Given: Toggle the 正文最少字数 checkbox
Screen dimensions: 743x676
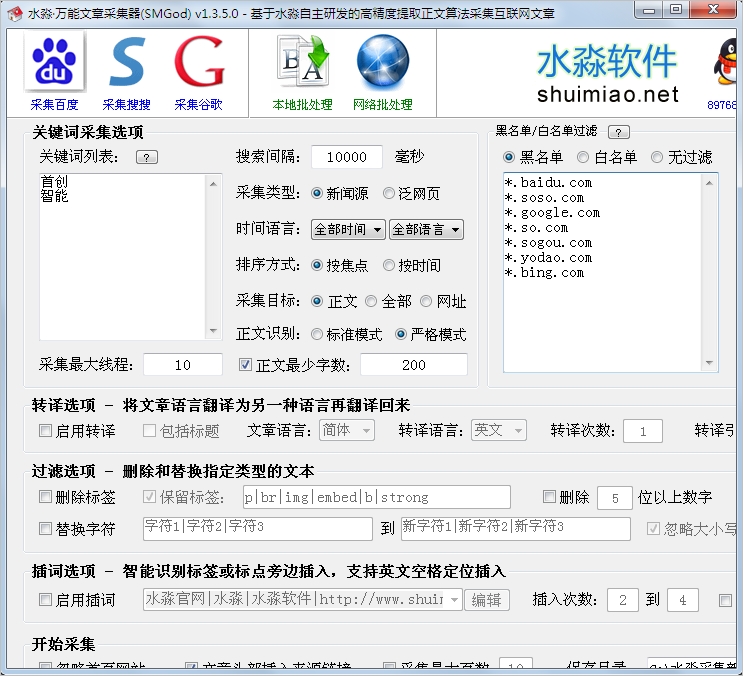Looking at the screenshot, I should tap(246, 365).
